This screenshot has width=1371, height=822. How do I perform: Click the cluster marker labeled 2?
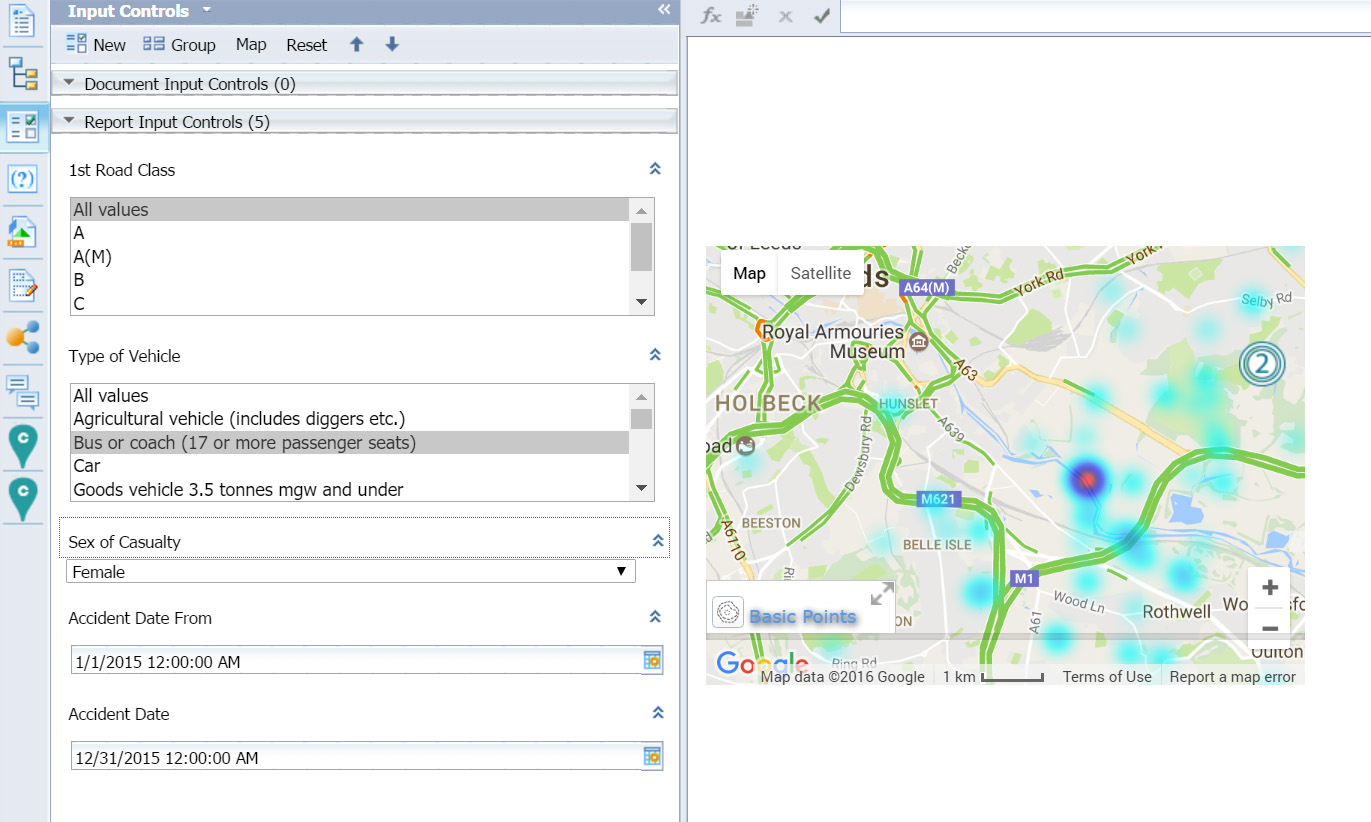[1262, 364]
